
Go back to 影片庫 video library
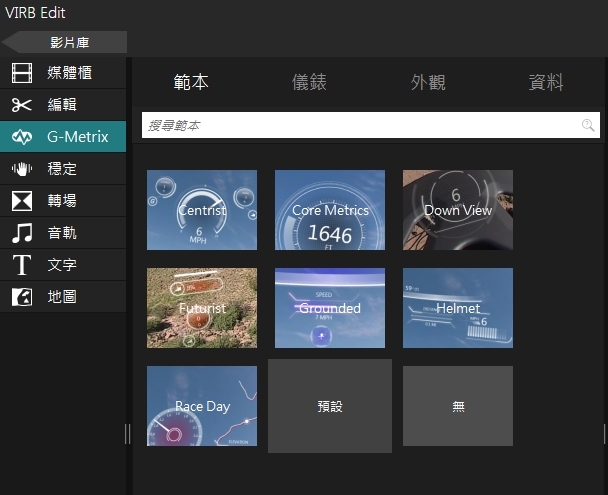[x=64, y=42]
